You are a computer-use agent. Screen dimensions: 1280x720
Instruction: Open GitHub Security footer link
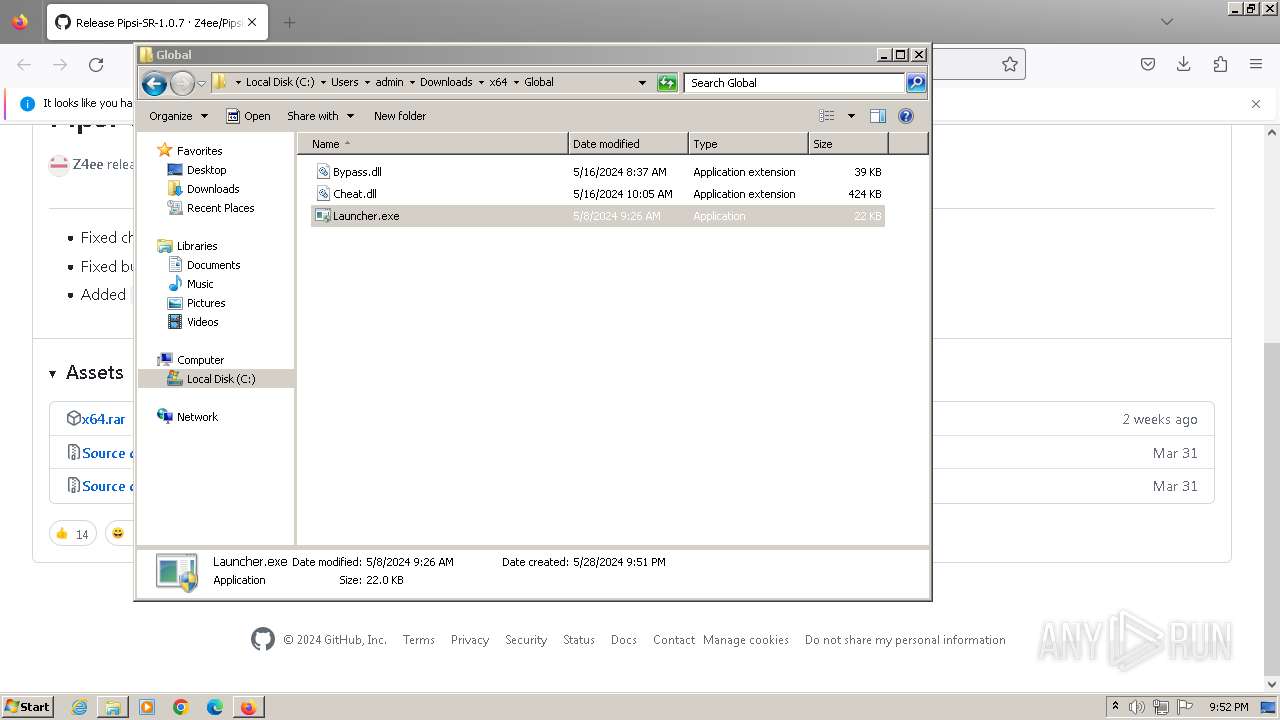[526, 640]
